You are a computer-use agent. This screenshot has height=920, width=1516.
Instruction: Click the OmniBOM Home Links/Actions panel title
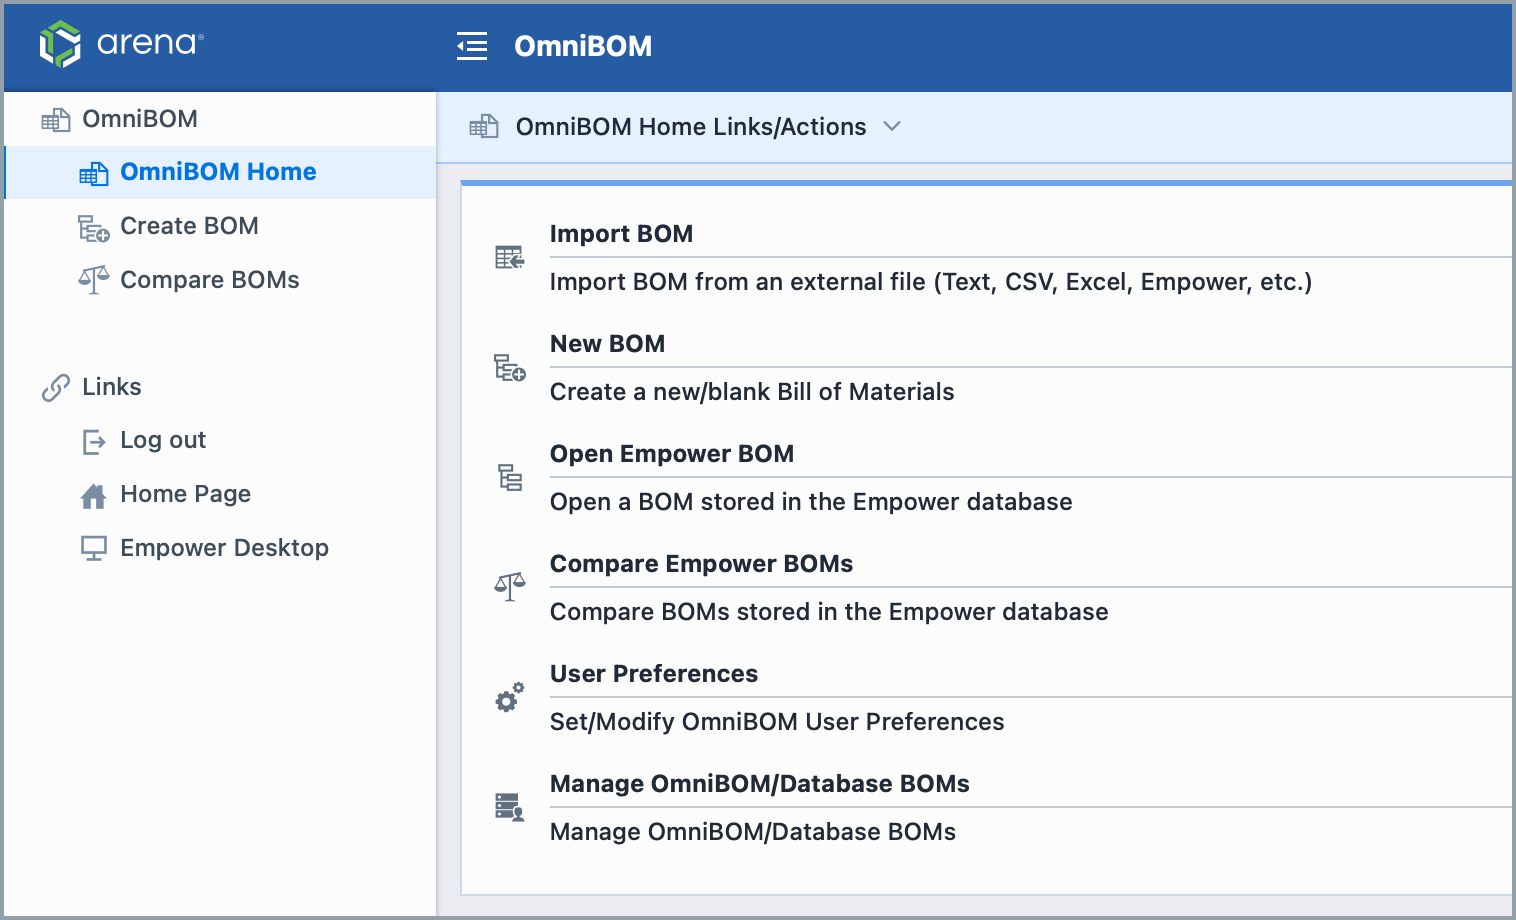coord(691,127)
